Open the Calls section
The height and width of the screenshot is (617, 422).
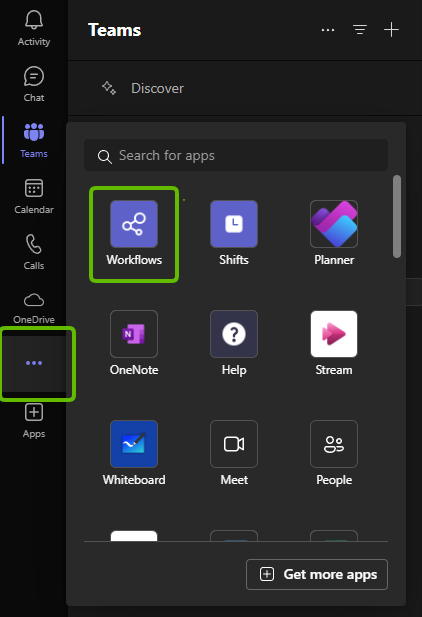(x=34, y=252)
